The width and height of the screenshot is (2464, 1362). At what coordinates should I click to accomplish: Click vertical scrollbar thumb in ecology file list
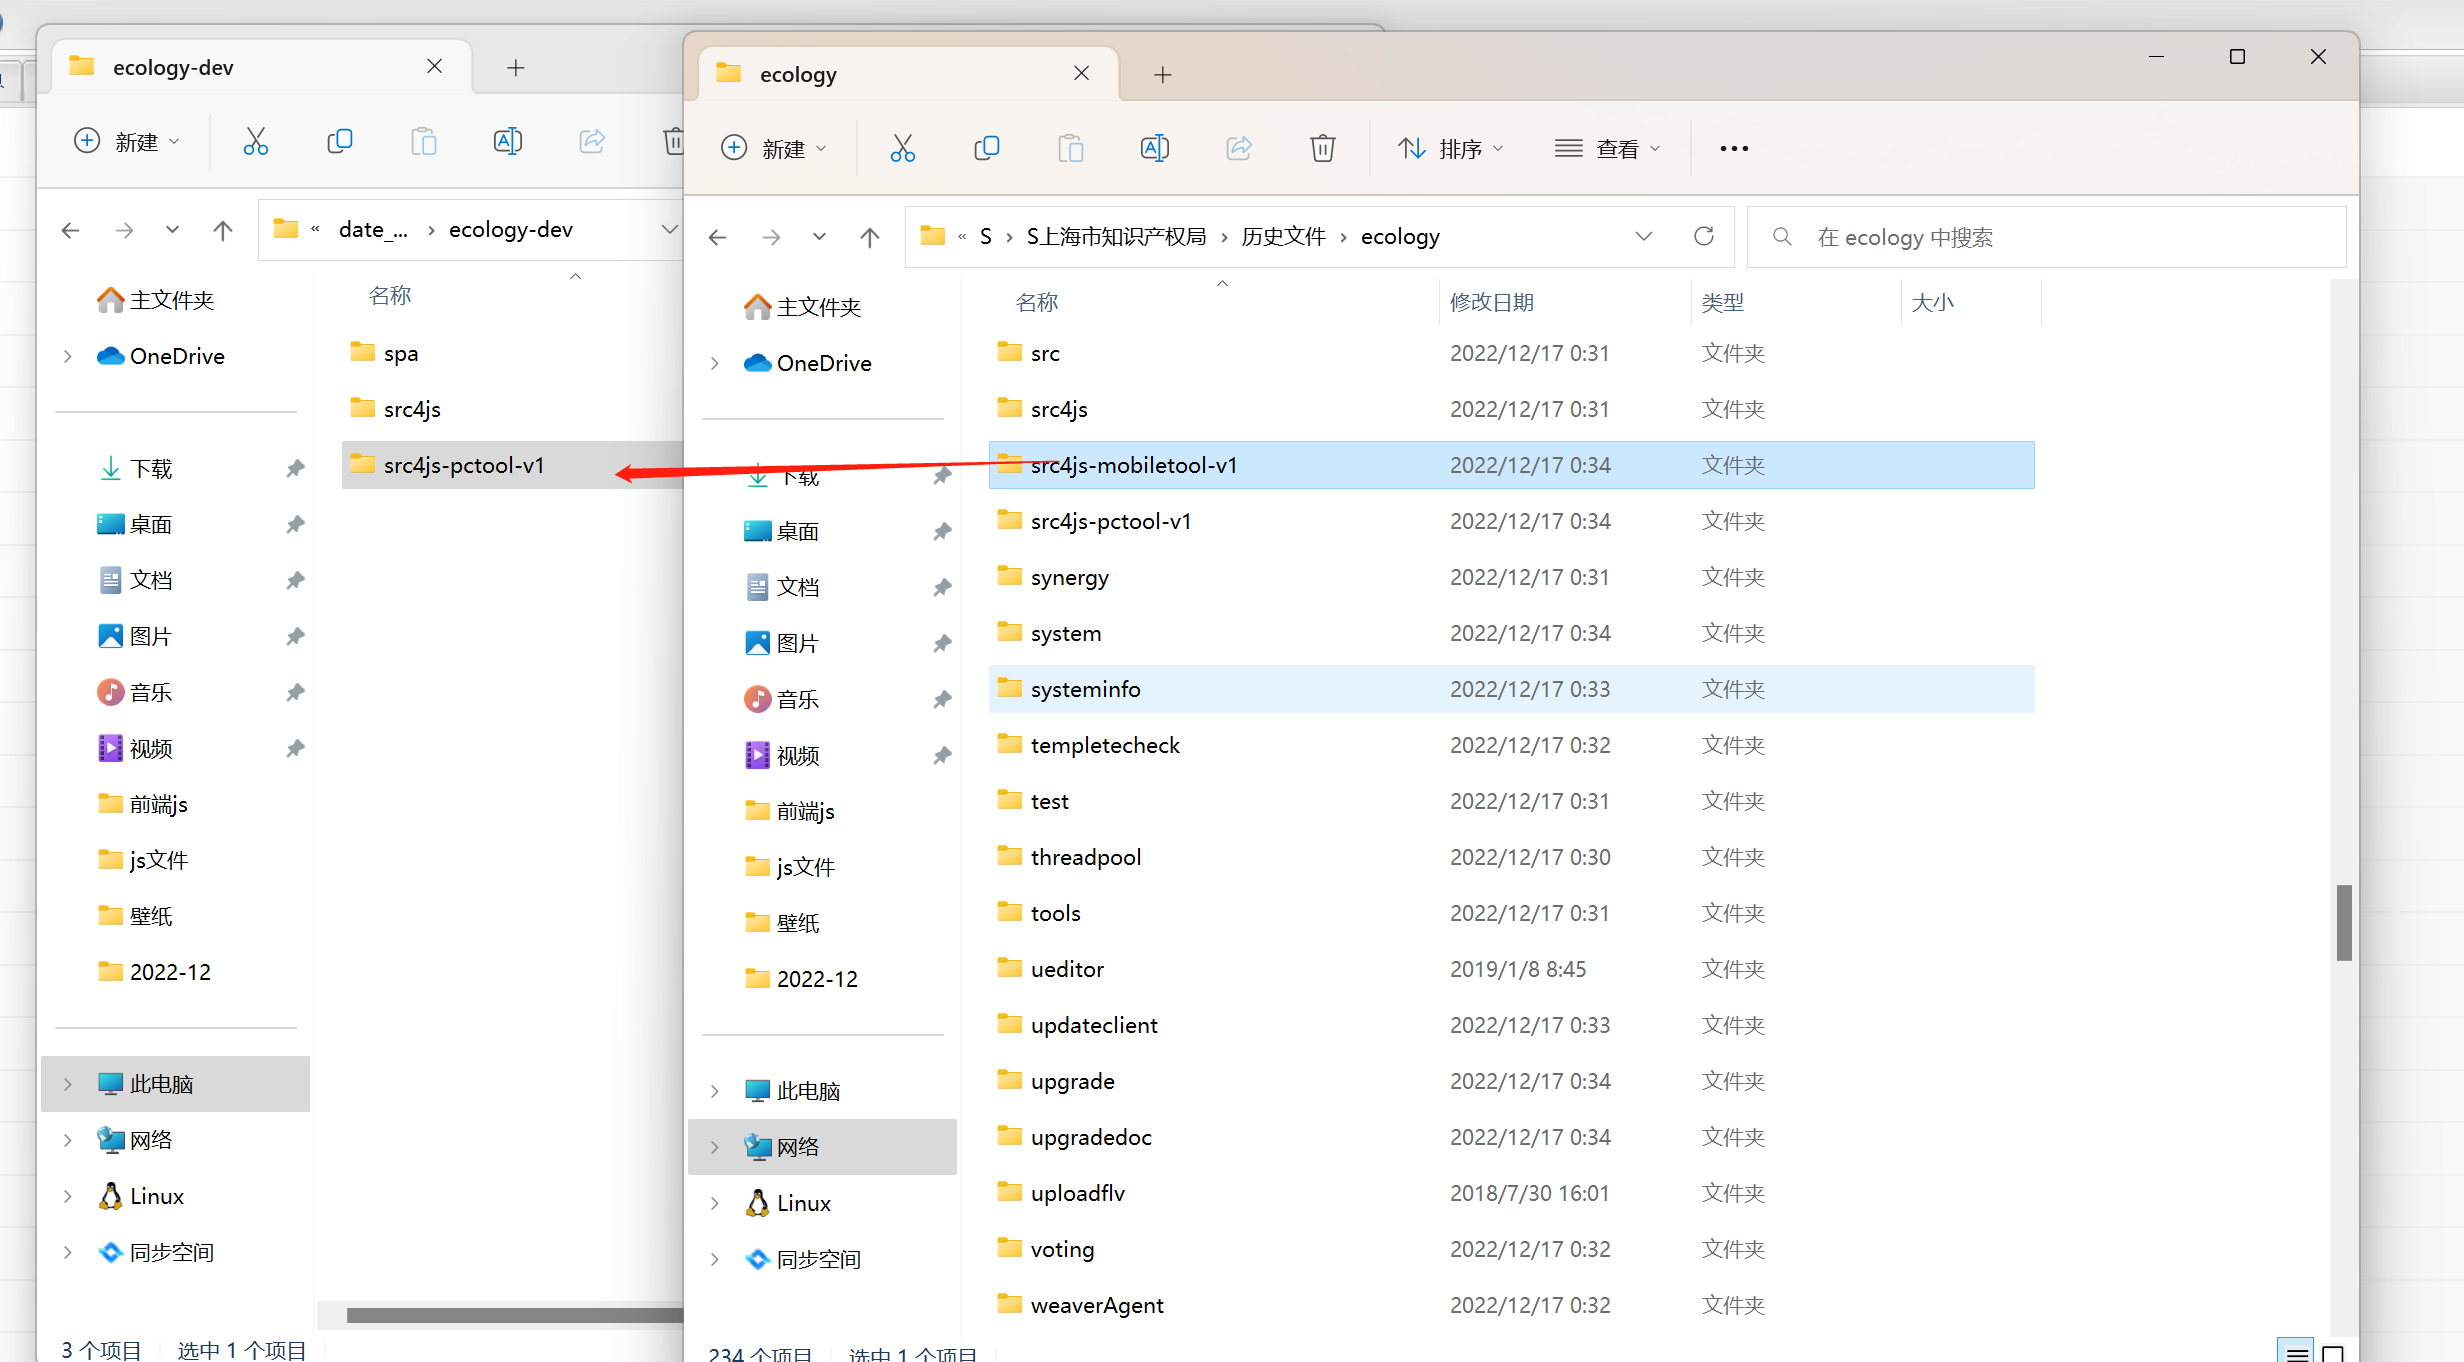coord(2343,922)
